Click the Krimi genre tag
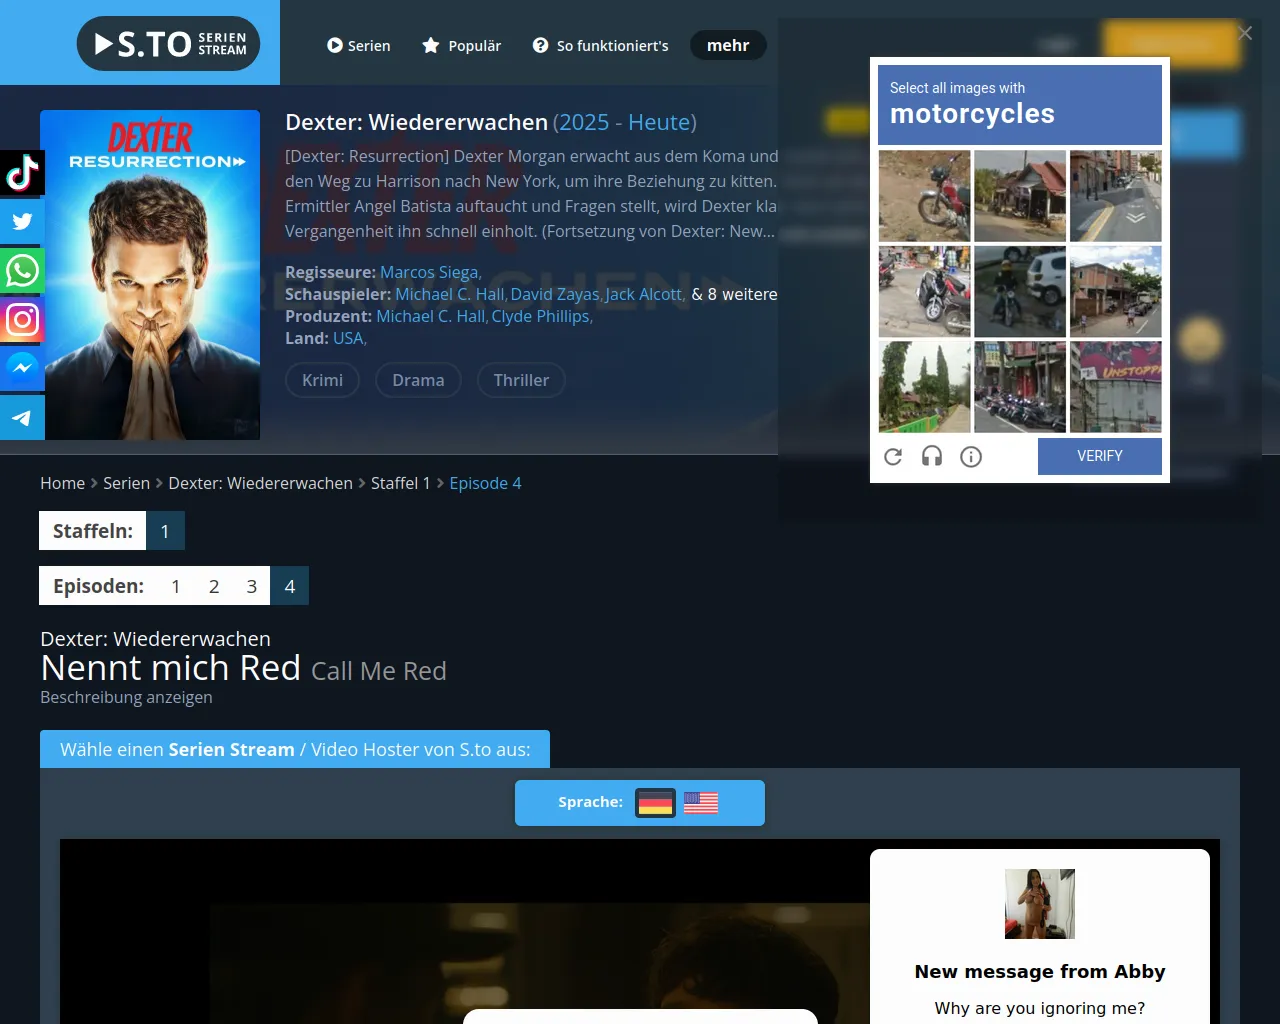Viewport: 1280px width, 1024px height. [322, 380]
